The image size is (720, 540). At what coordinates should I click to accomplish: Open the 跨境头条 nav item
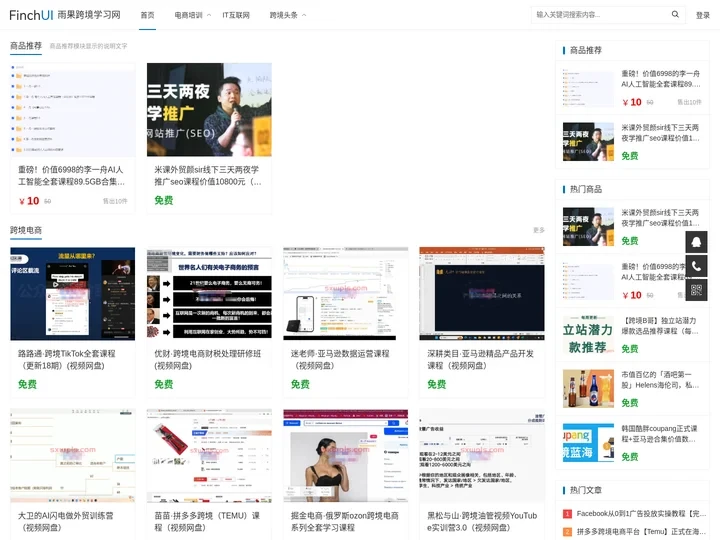click(283, 15)
